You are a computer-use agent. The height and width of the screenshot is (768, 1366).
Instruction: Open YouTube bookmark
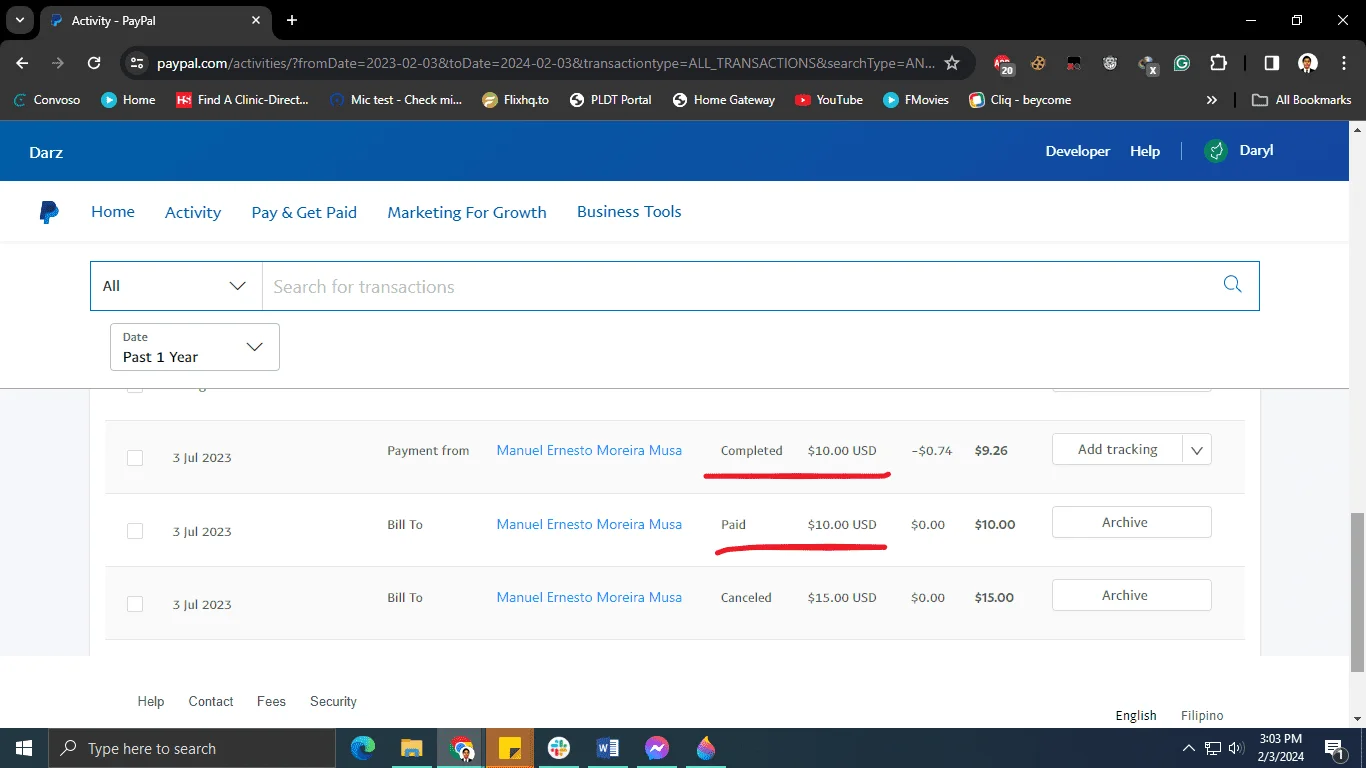point(829,100)
